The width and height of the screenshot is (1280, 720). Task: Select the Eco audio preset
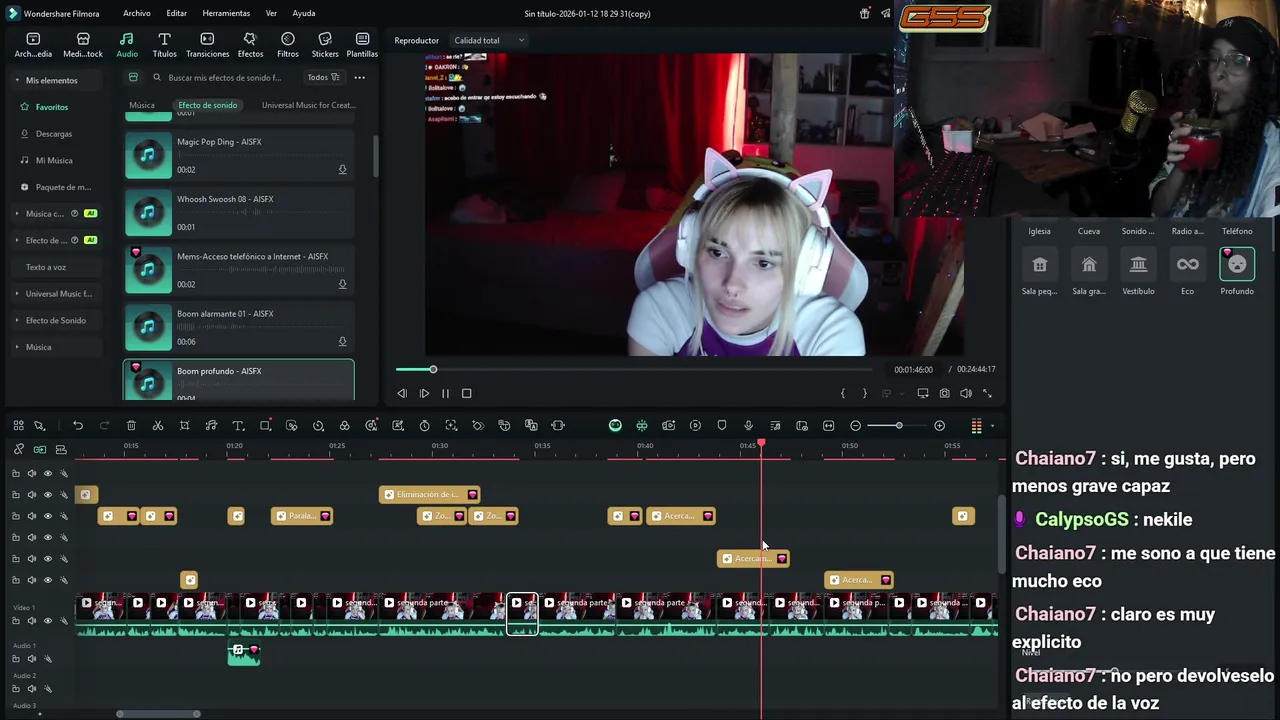click(x=1187, y=264)
